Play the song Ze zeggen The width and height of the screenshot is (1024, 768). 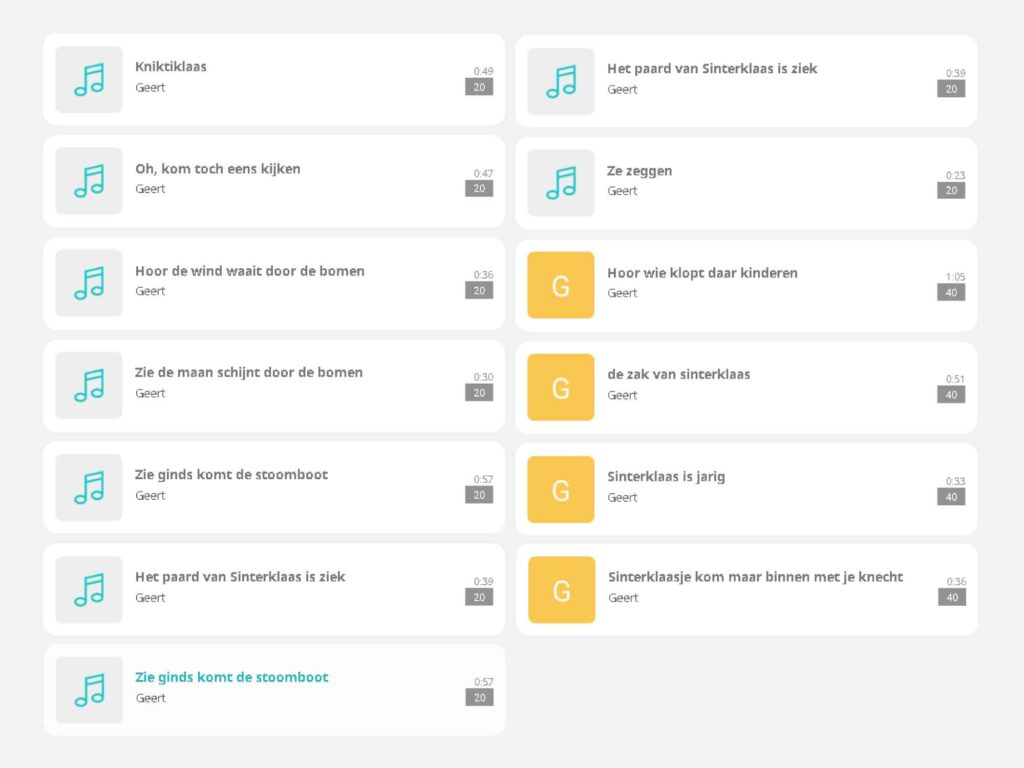(640, 171)
